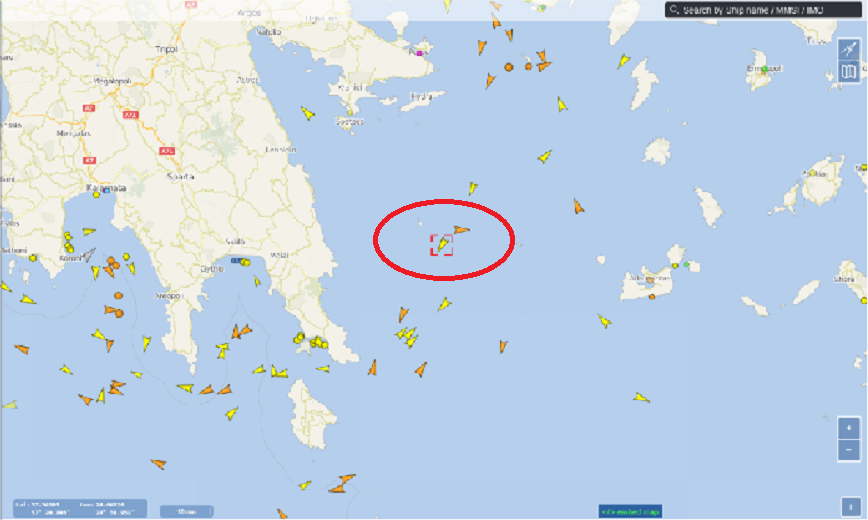868x520 pixels.
Task: Zoom out with the minus button
Action: click(x=849, y=450)
